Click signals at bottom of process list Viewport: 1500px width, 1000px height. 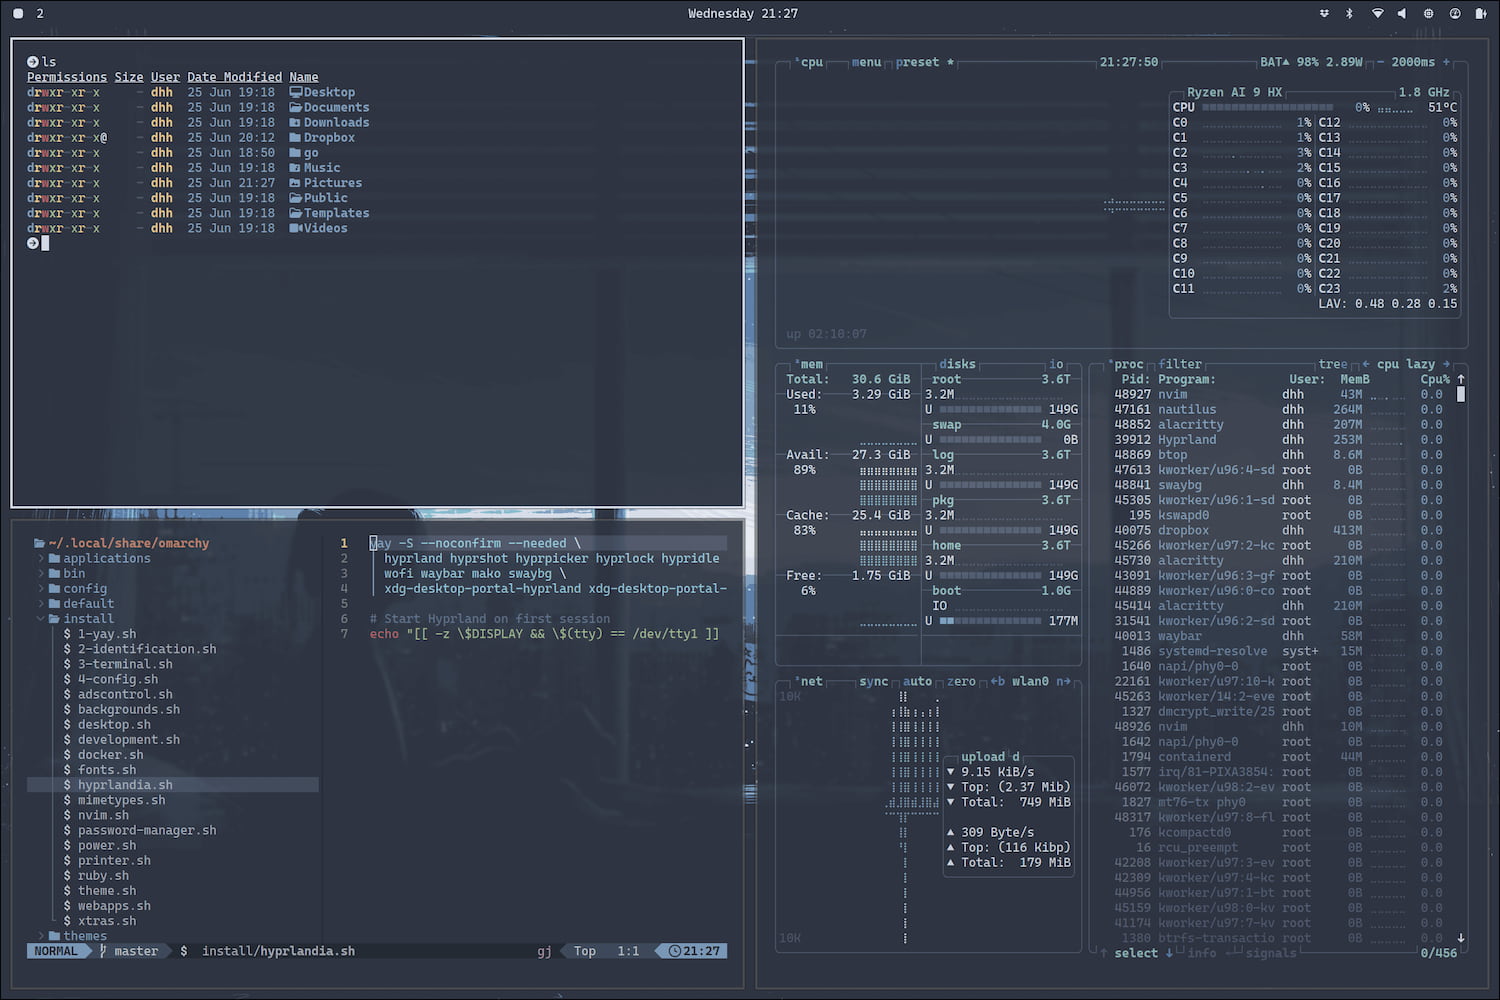[x=1271, y=953]
